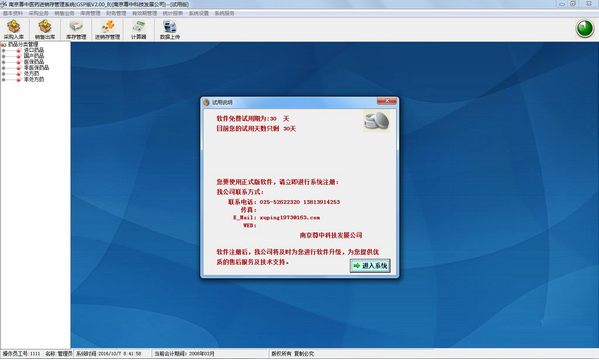Open the 系统设置 menu

click(199, 13)
